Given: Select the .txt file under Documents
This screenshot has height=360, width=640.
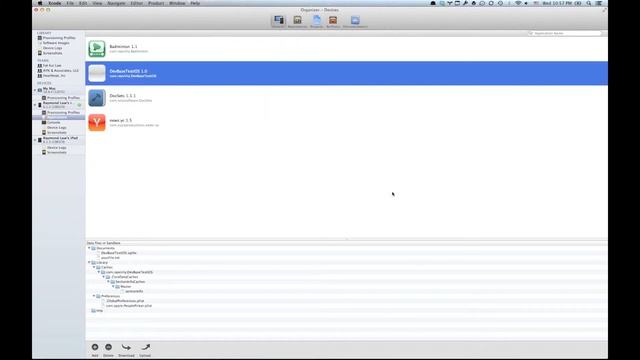Looking at the screenshot, I should [x=110, y=258].
